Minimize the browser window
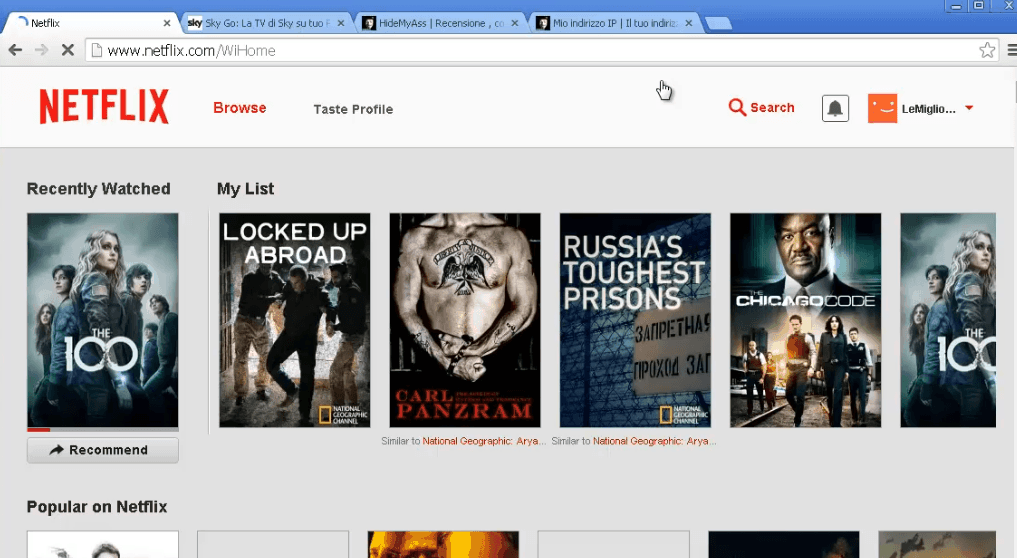The width and height of the screenshot is (1017, 558). pyautogui.click(x=955, y=6)
